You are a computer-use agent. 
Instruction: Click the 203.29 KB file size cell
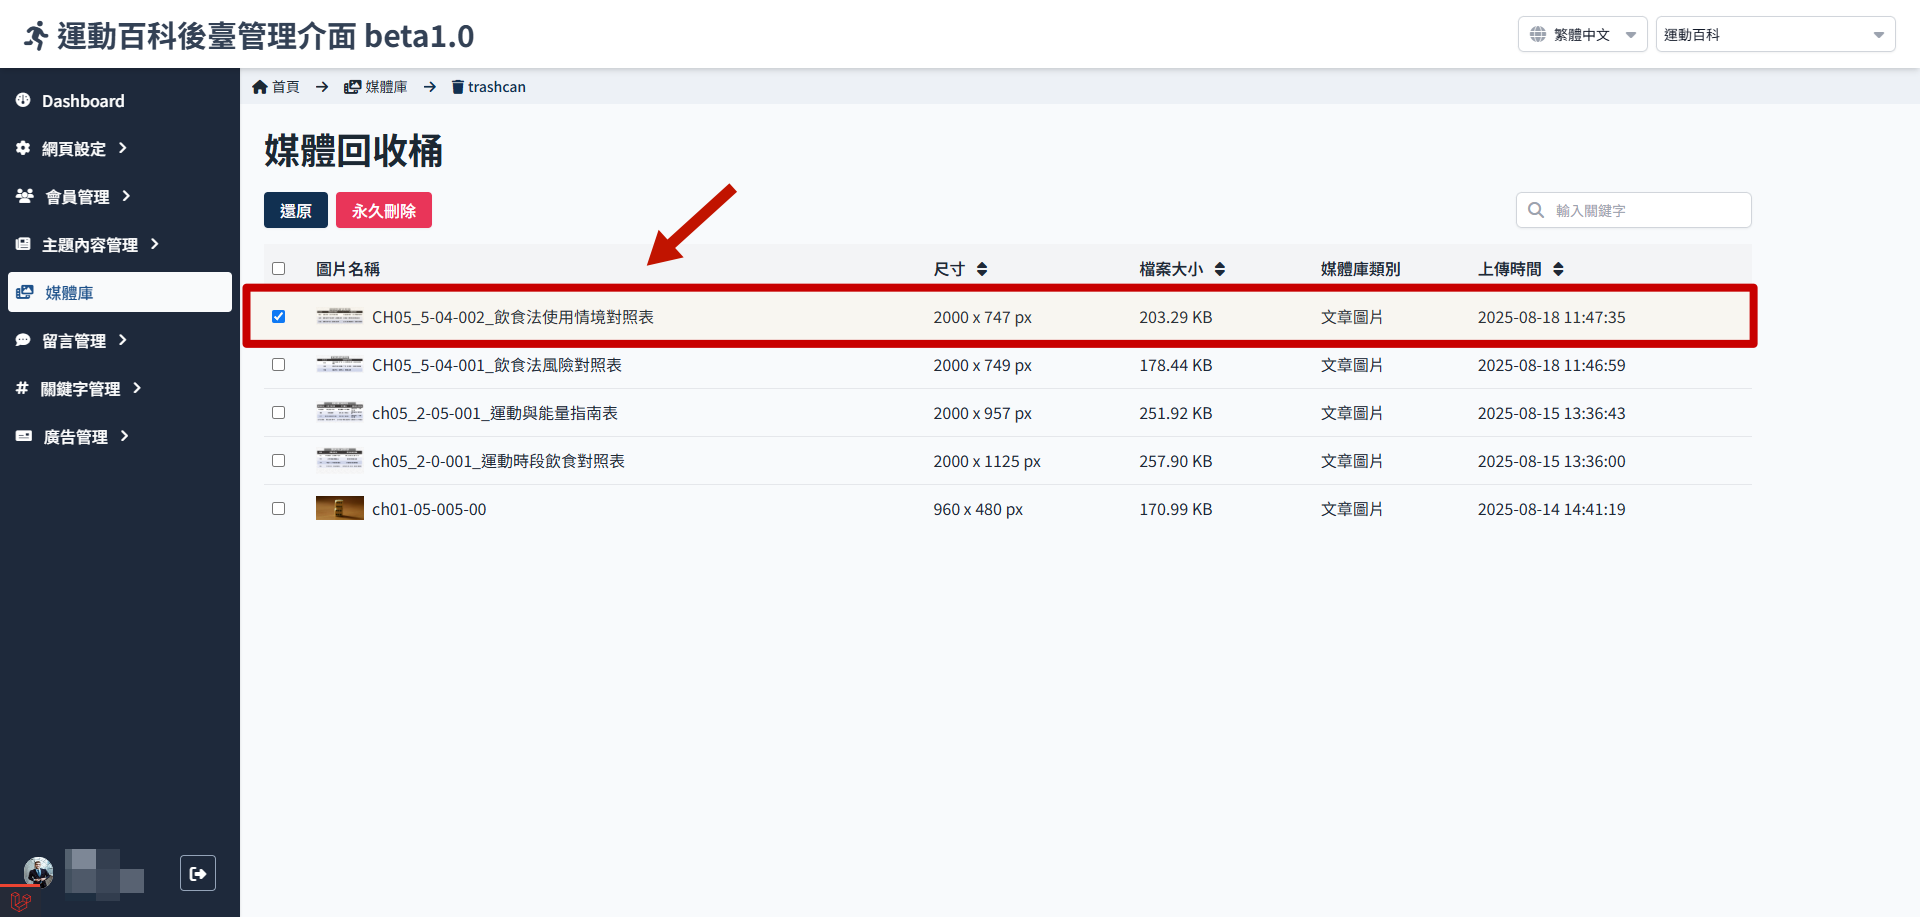1176,317
